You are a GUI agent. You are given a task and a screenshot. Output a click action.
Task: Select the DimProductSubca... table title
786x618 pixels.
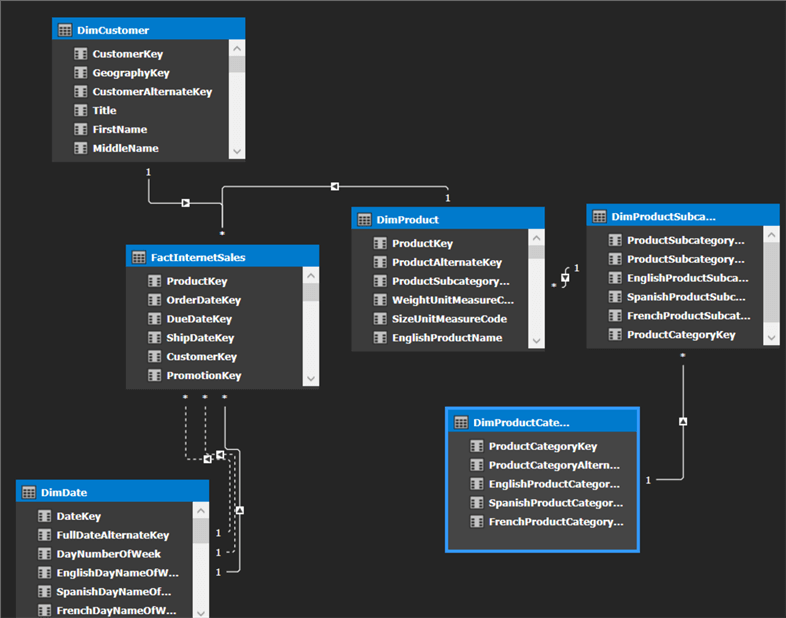pos(663,217)
